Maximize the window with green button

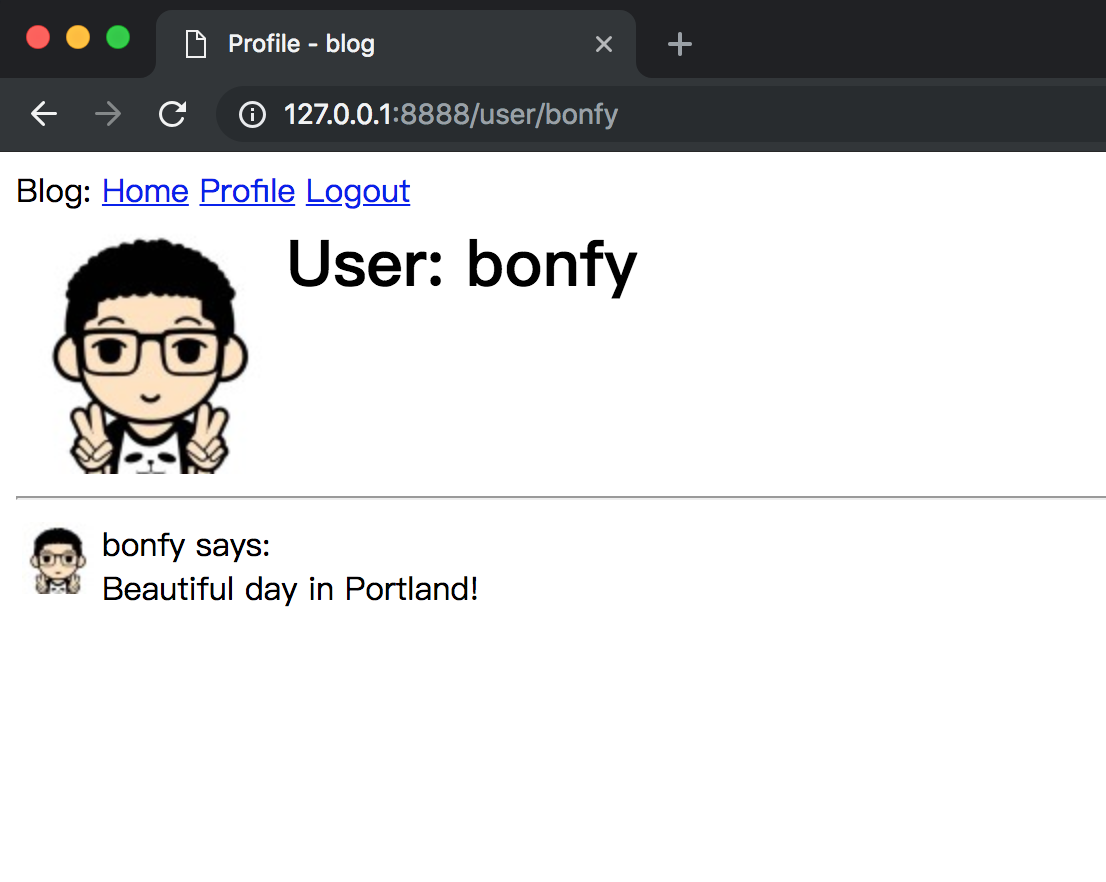[x=118, y=38]
